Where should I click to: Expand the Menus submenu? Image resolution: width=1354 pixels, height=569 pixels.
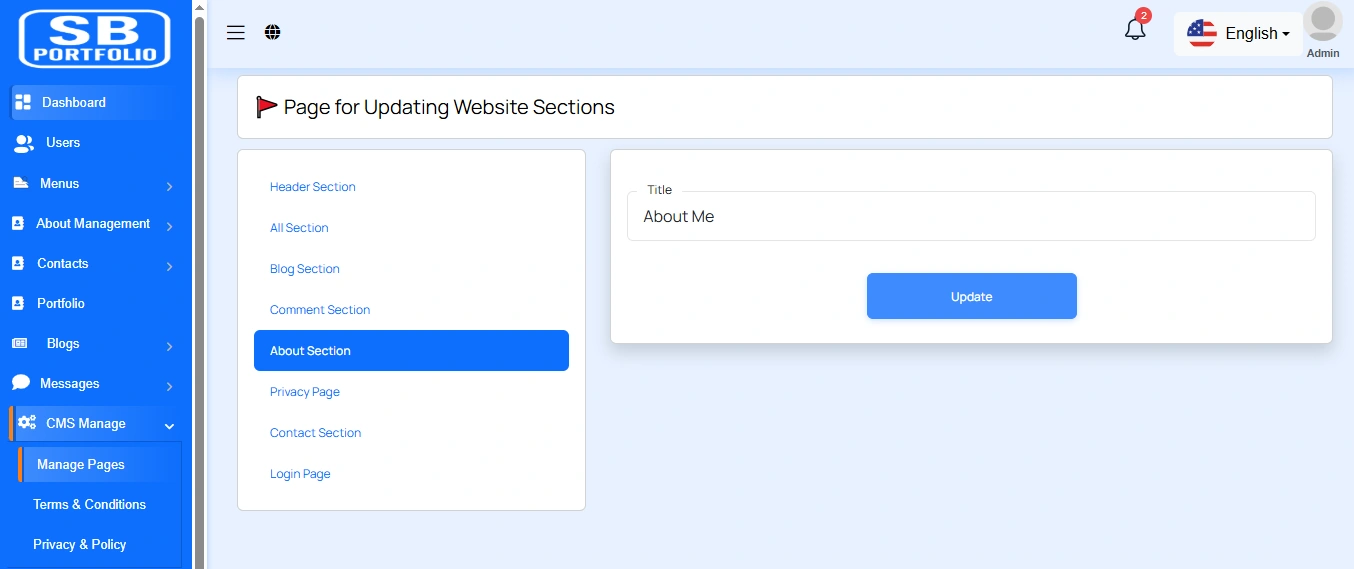(169, 186)
